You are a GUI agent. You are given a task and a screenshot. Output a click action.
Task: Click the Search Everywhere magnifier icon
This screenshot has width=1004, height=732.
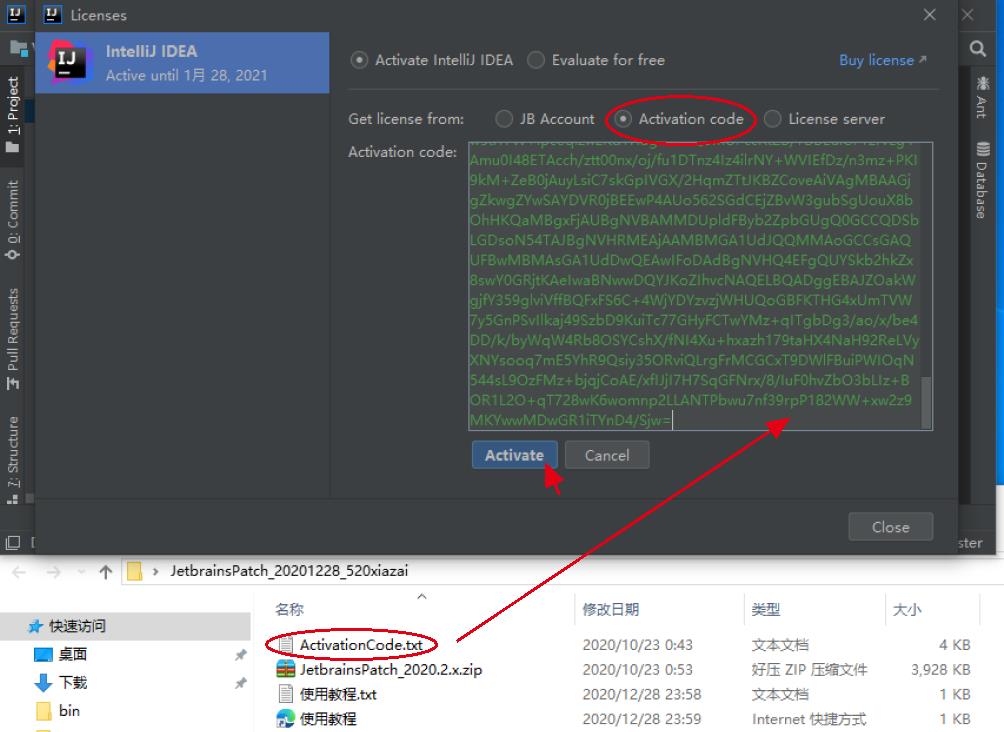coord(978,49)
